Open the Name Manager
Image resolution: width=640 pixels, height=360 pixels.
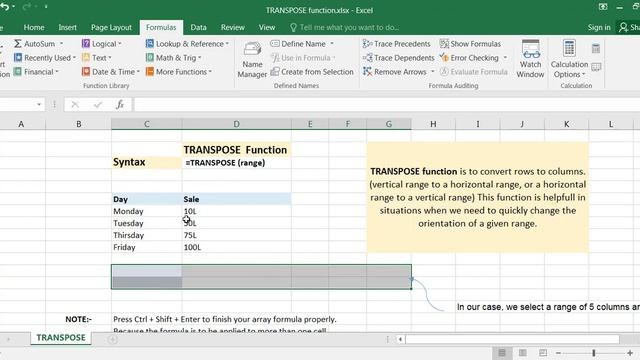[252, 59]
